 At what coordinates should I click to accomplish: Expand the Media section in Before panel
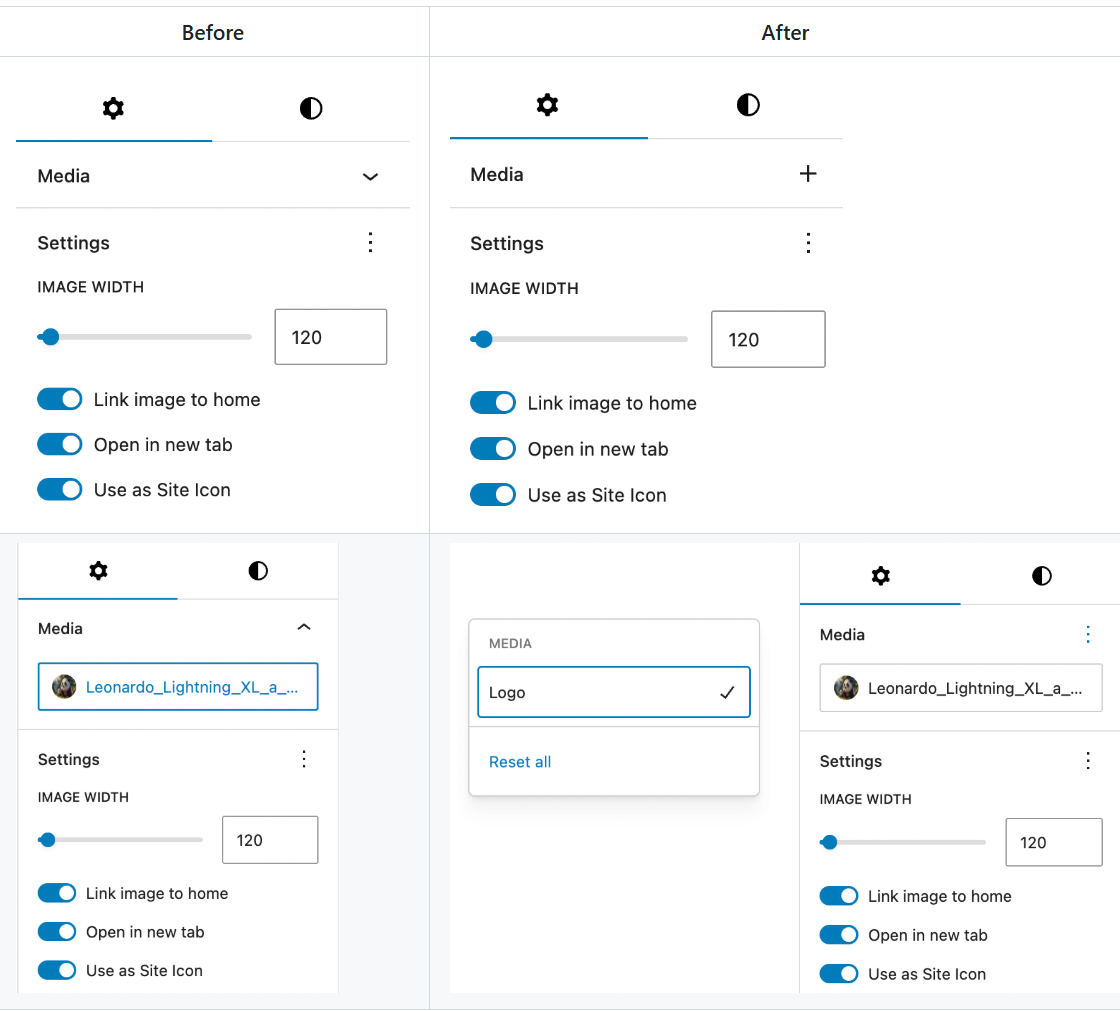(x=370, y=175)
